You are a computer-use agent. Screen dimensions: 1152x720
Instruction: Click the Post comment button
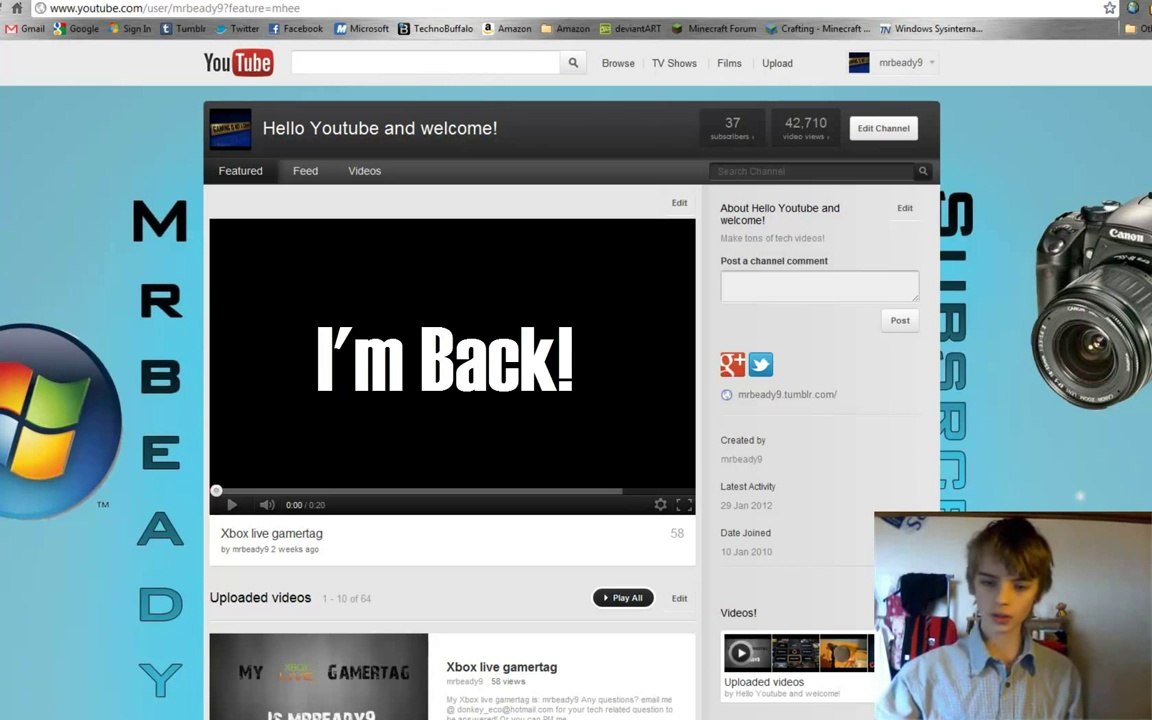900,320
